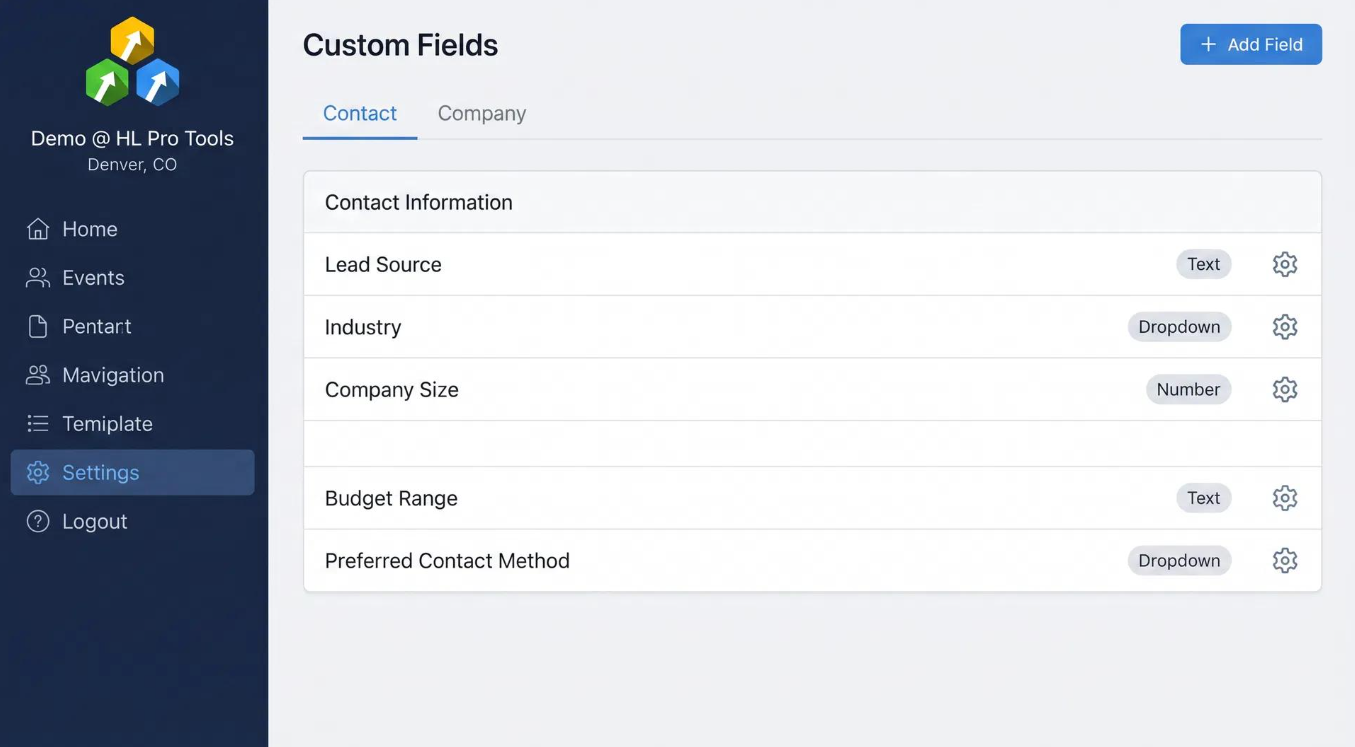This screenshot has width=1355, height=747.
Task: Open Mavigation in the sidebar
Action: click(x=113, y=375)
